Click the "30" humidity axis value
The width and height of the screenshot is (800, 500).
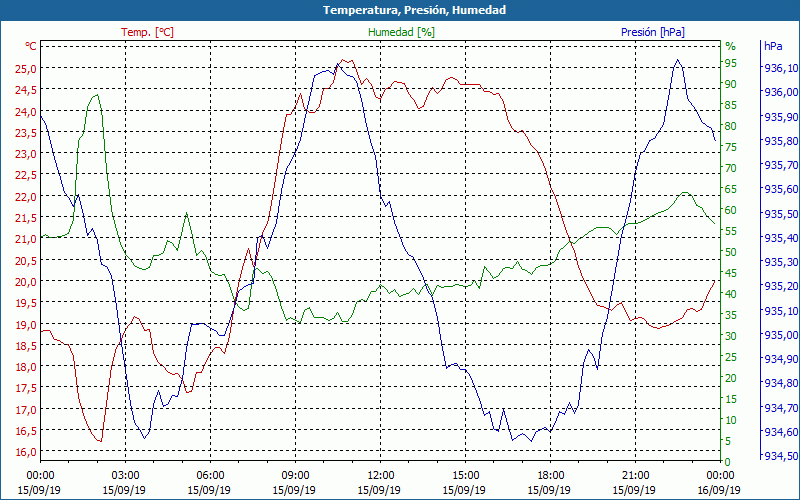(731, 336)
